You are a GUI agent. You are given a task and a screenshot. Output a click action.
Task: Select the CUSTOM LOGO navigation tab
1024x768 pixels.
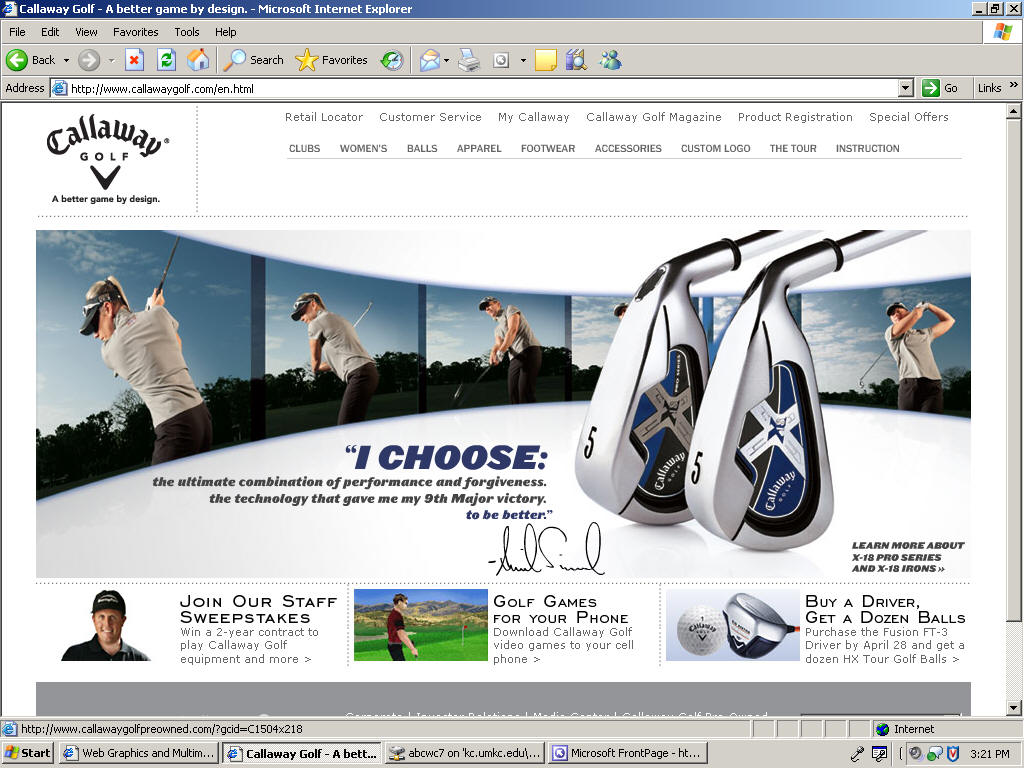[716, 148]
